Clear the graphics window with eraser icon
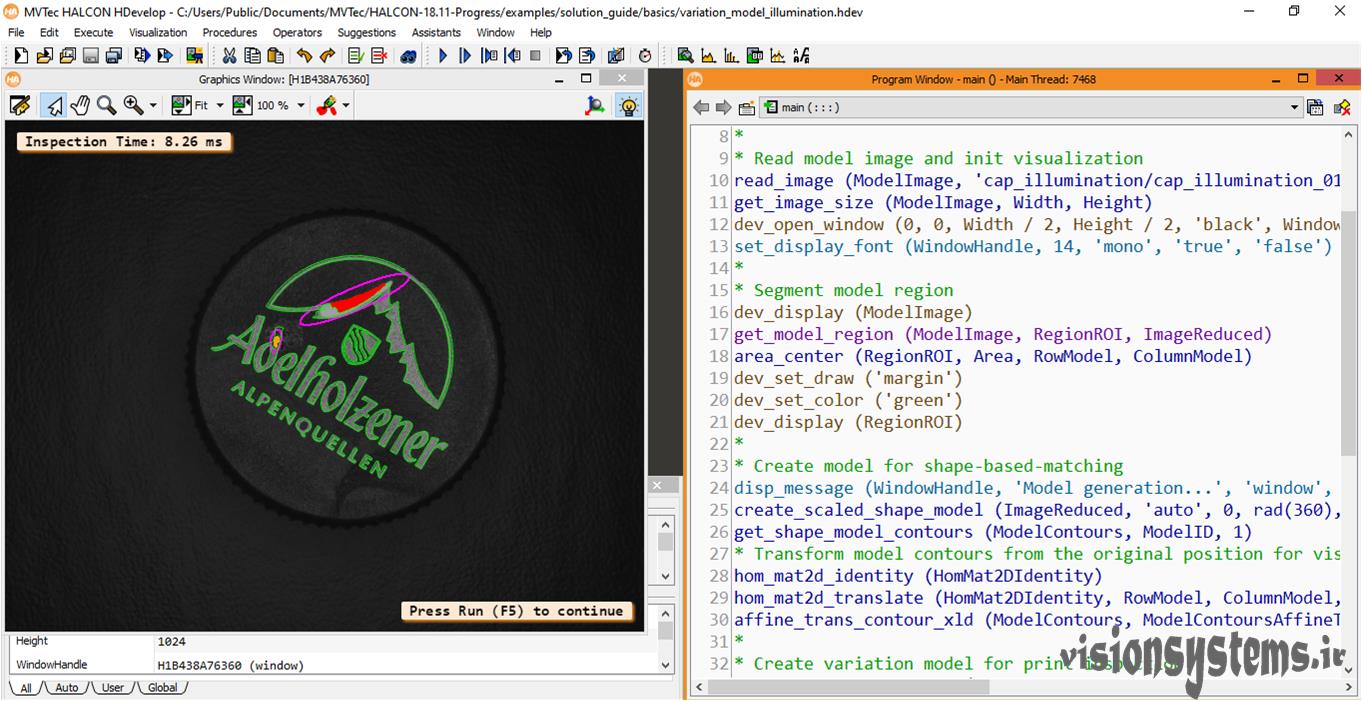Image resolution: width=1362 pixels, height=701 pixels. pyautogui.click(x=20, y=105)
